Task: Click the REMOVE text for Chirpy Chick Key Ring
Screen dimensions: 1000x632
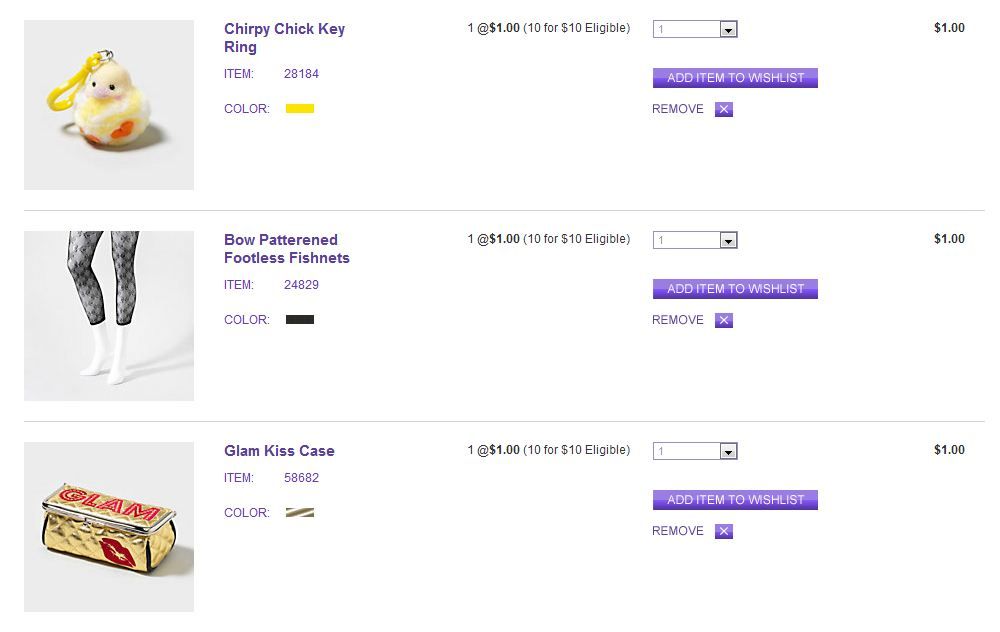Action: (x=678, y=109)
